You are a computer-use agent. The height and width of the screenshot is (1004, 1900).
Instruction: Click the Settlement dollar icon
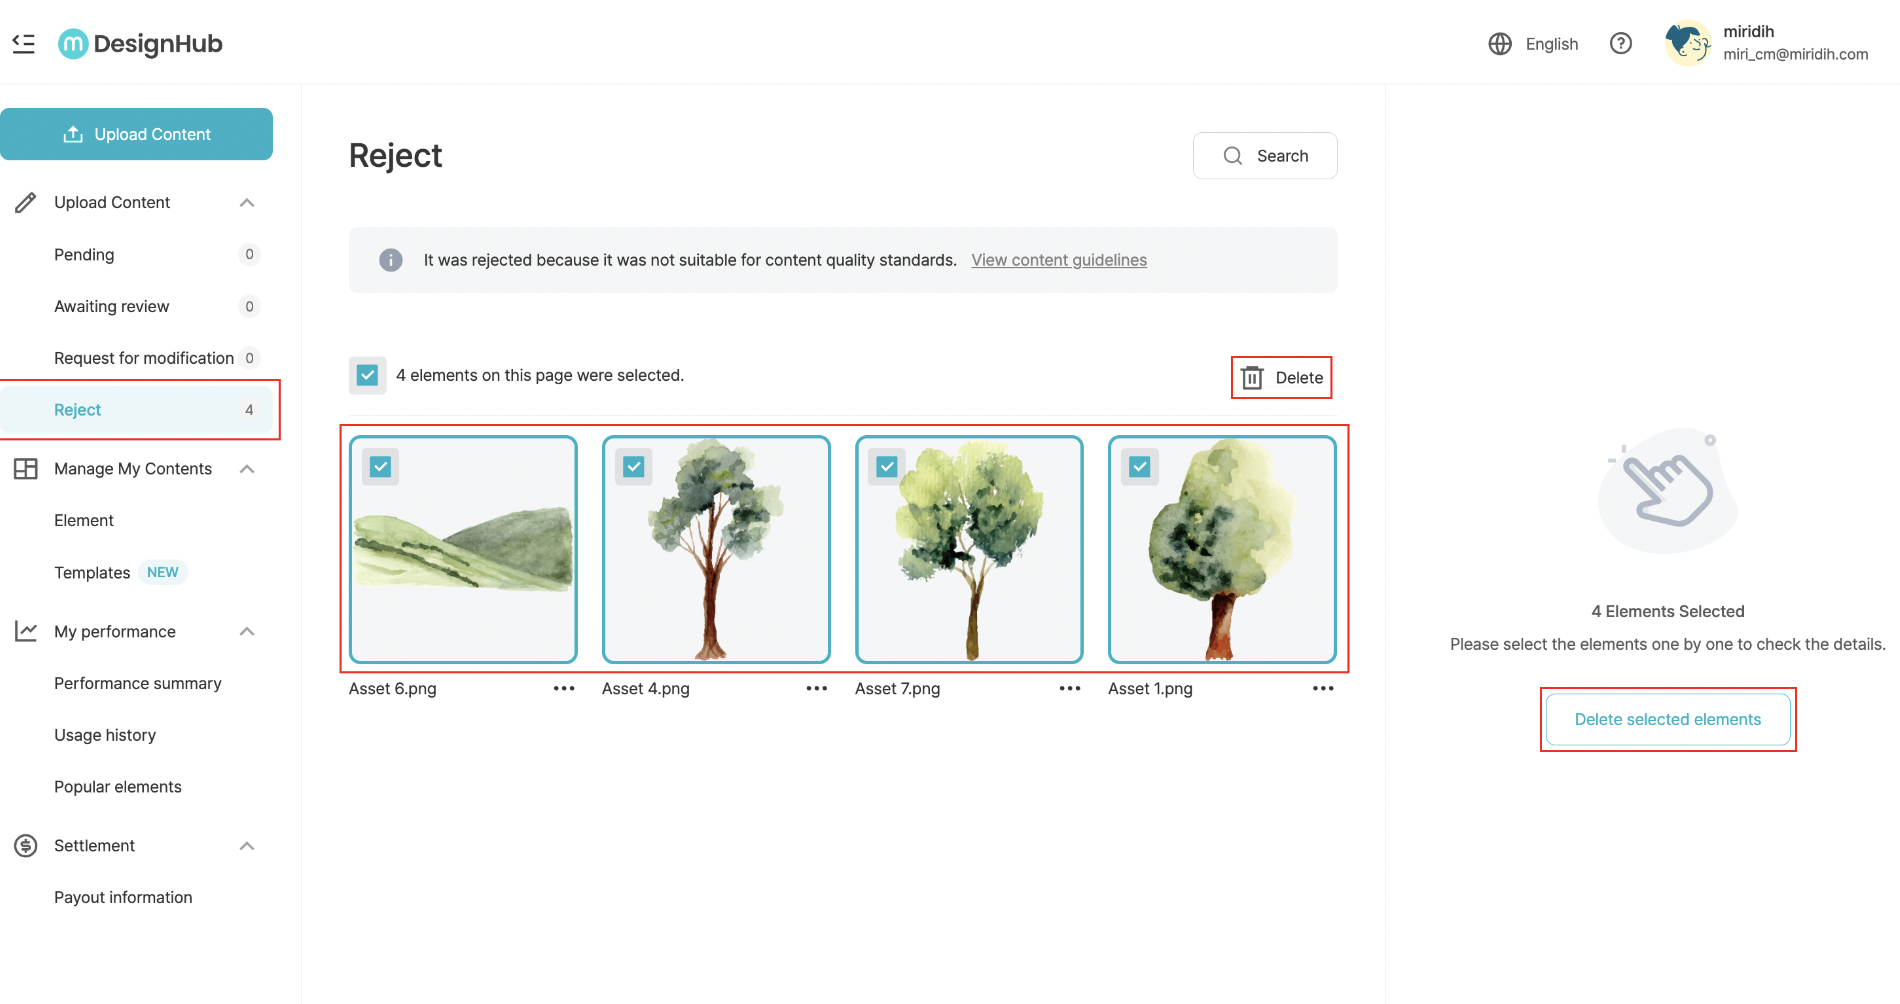[x=25, y=845]
